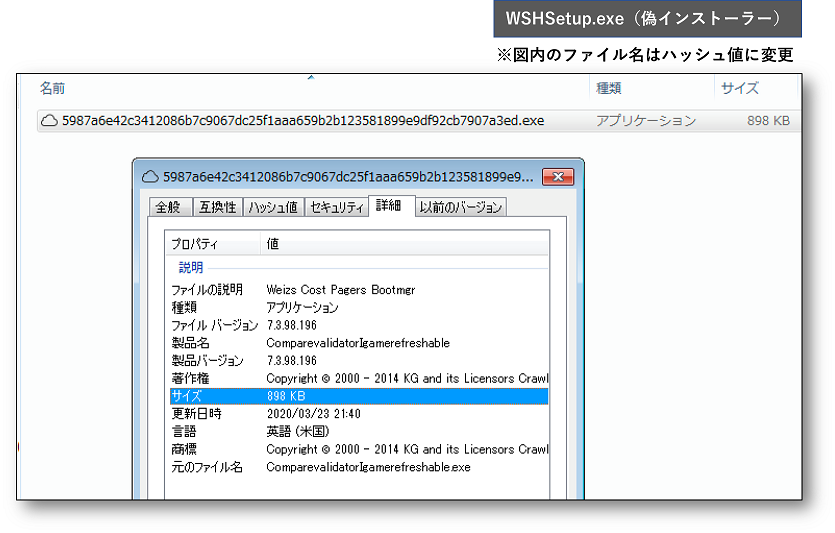Click the sort arrow above the 名前 column
The width and height of the screenshot is (835, 533).
tap(311, 78)
